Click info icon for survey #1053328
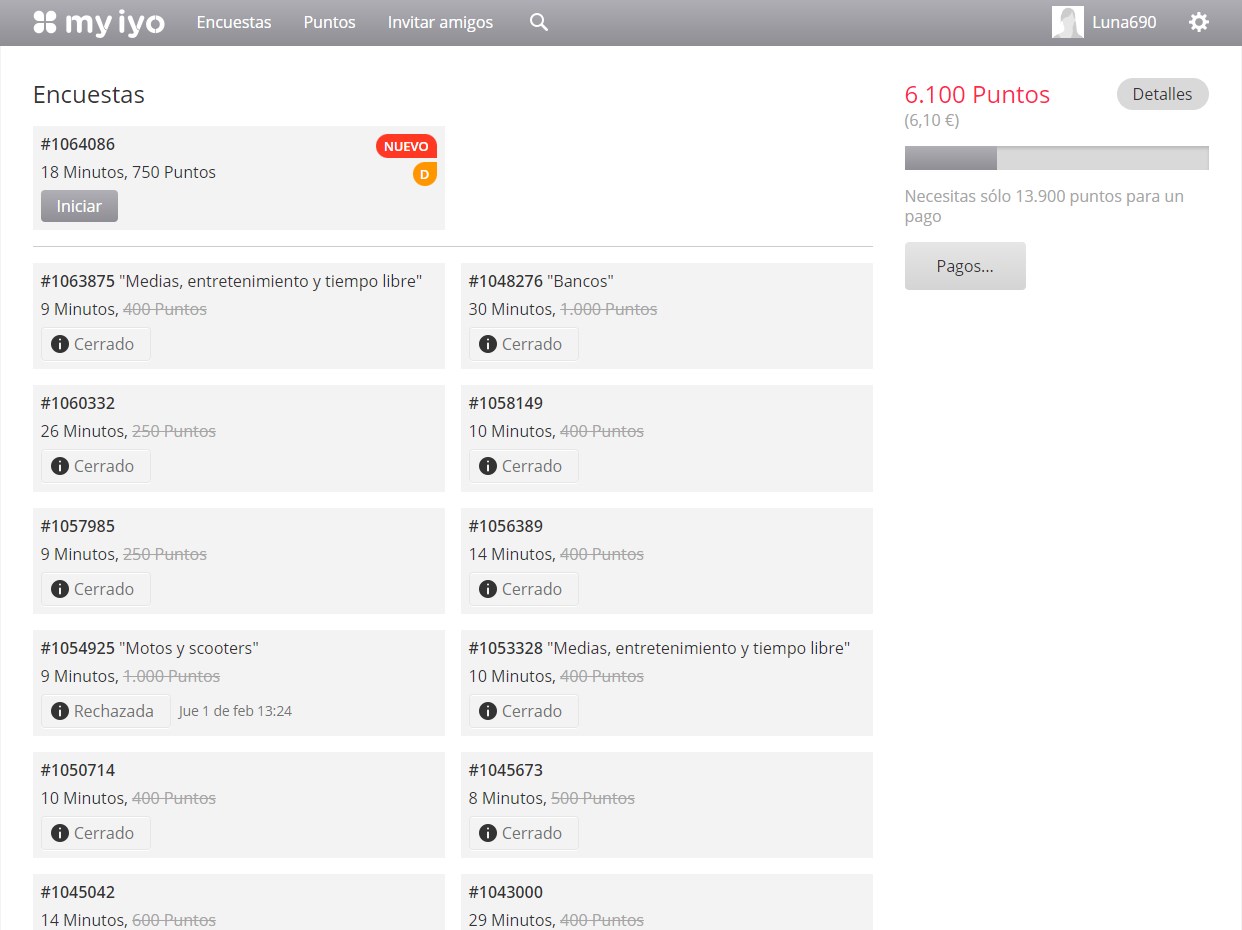Screen dimensions: 1242x930 tap(487, 711)
